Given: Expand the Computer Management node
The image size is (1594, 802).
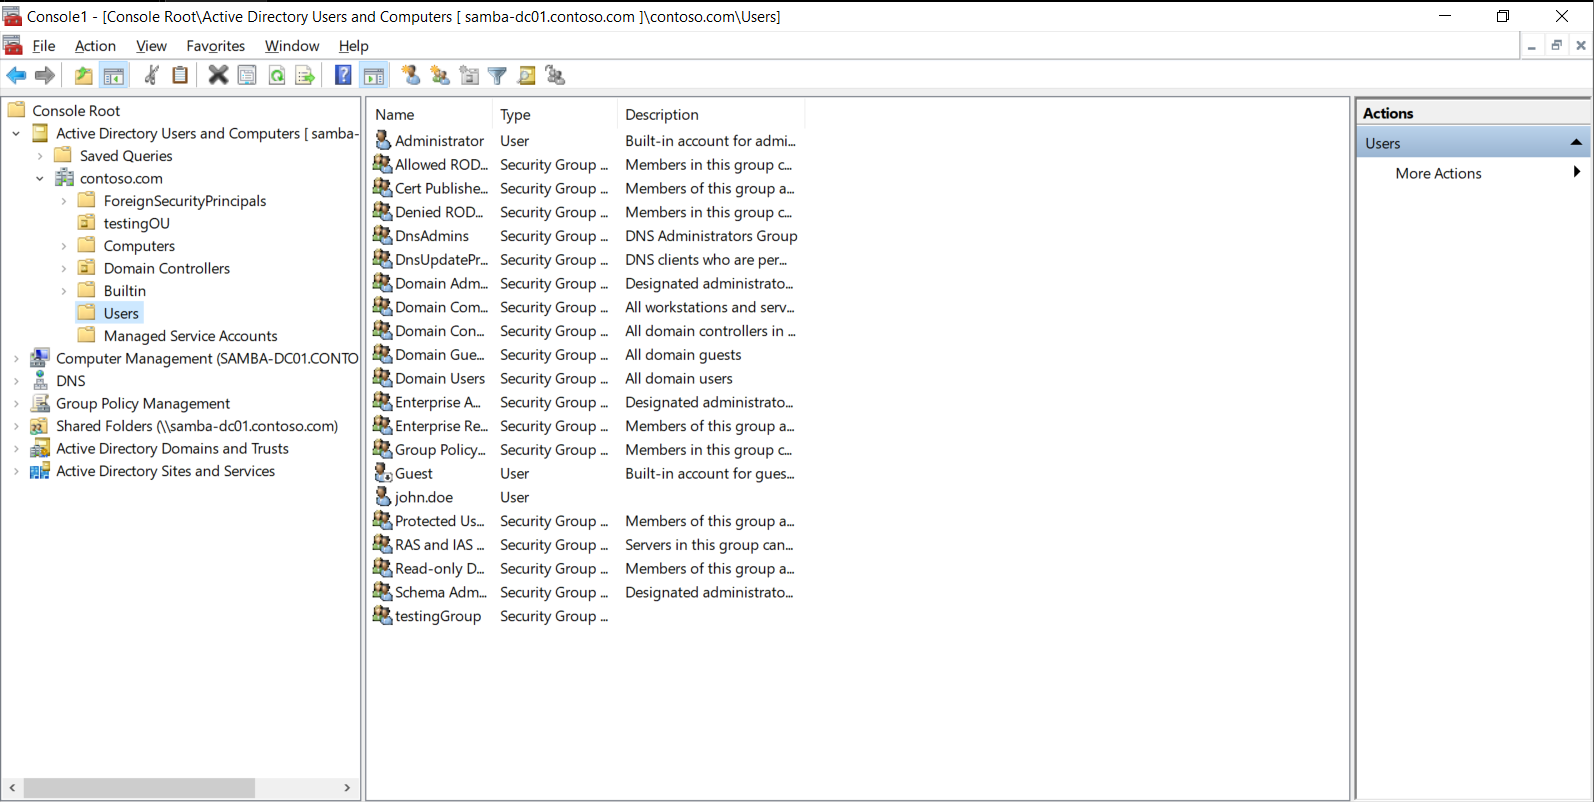Looking at the screenshot, I should (16, 358).
